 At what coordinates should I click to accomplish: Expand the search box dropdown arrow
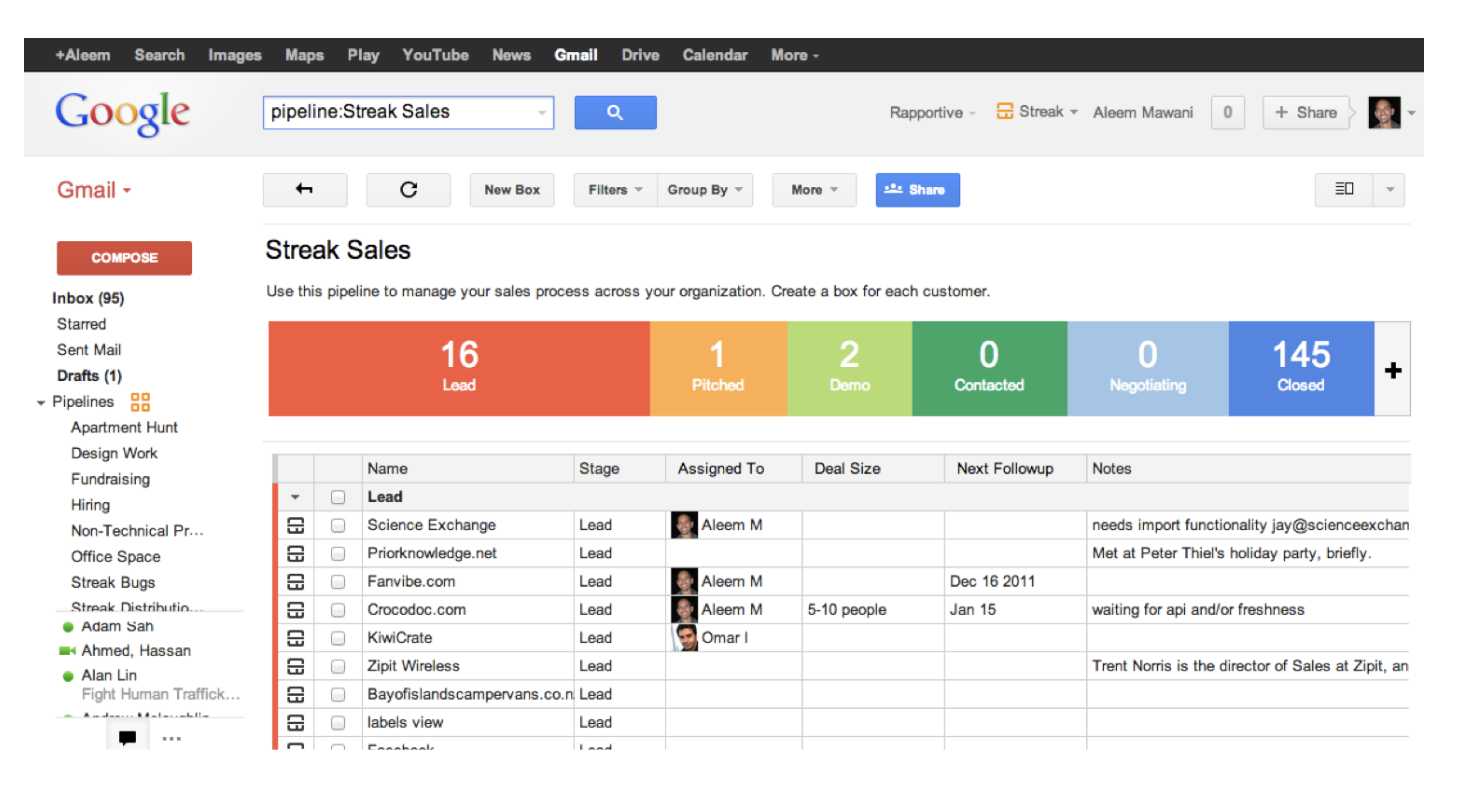coord(542,113)
